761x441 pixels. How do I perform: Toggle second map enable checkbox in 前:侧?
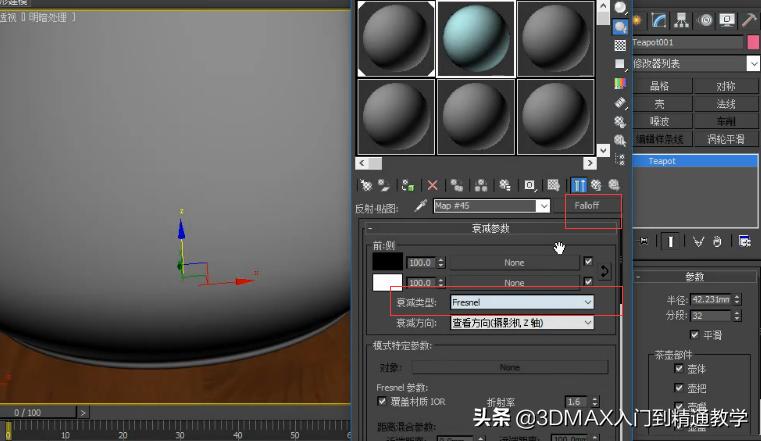[x=588, y=281]
